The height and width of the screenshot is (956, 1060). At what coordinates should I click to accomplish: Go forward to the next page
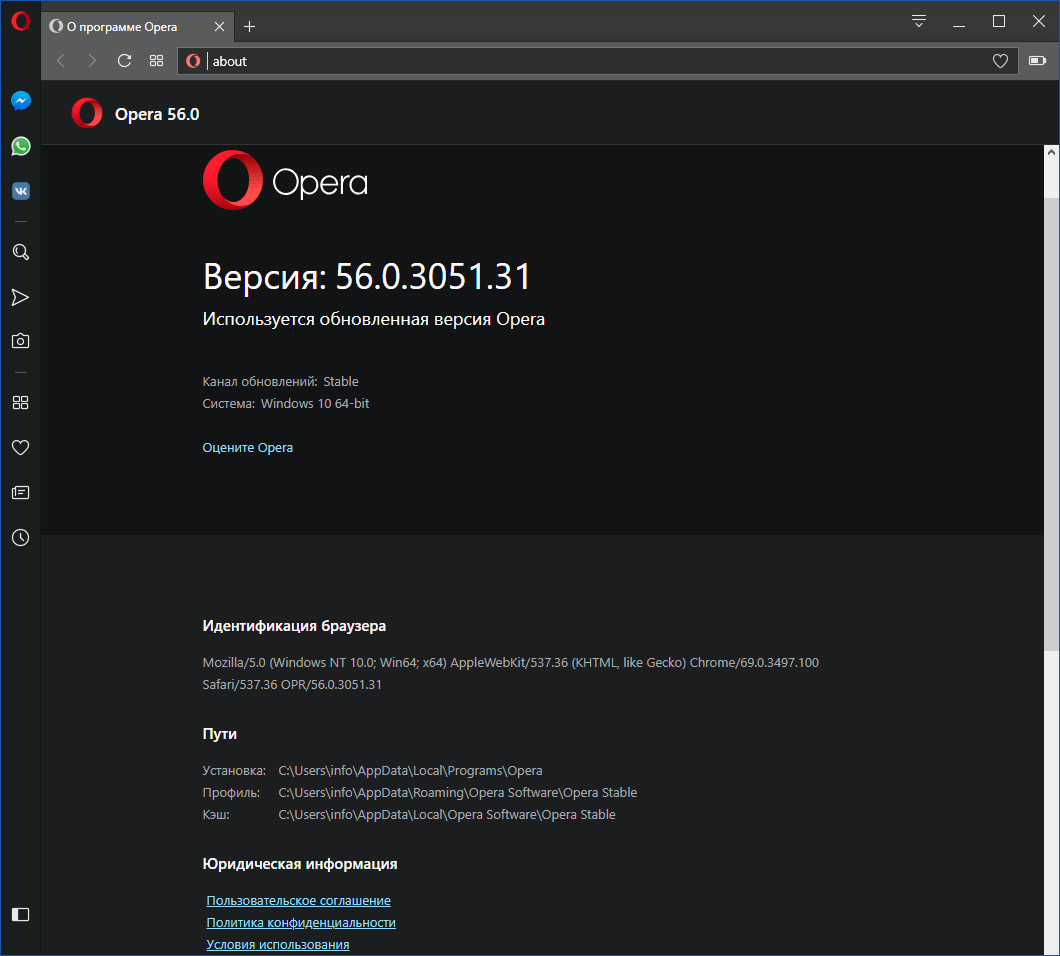click(92, 61)
